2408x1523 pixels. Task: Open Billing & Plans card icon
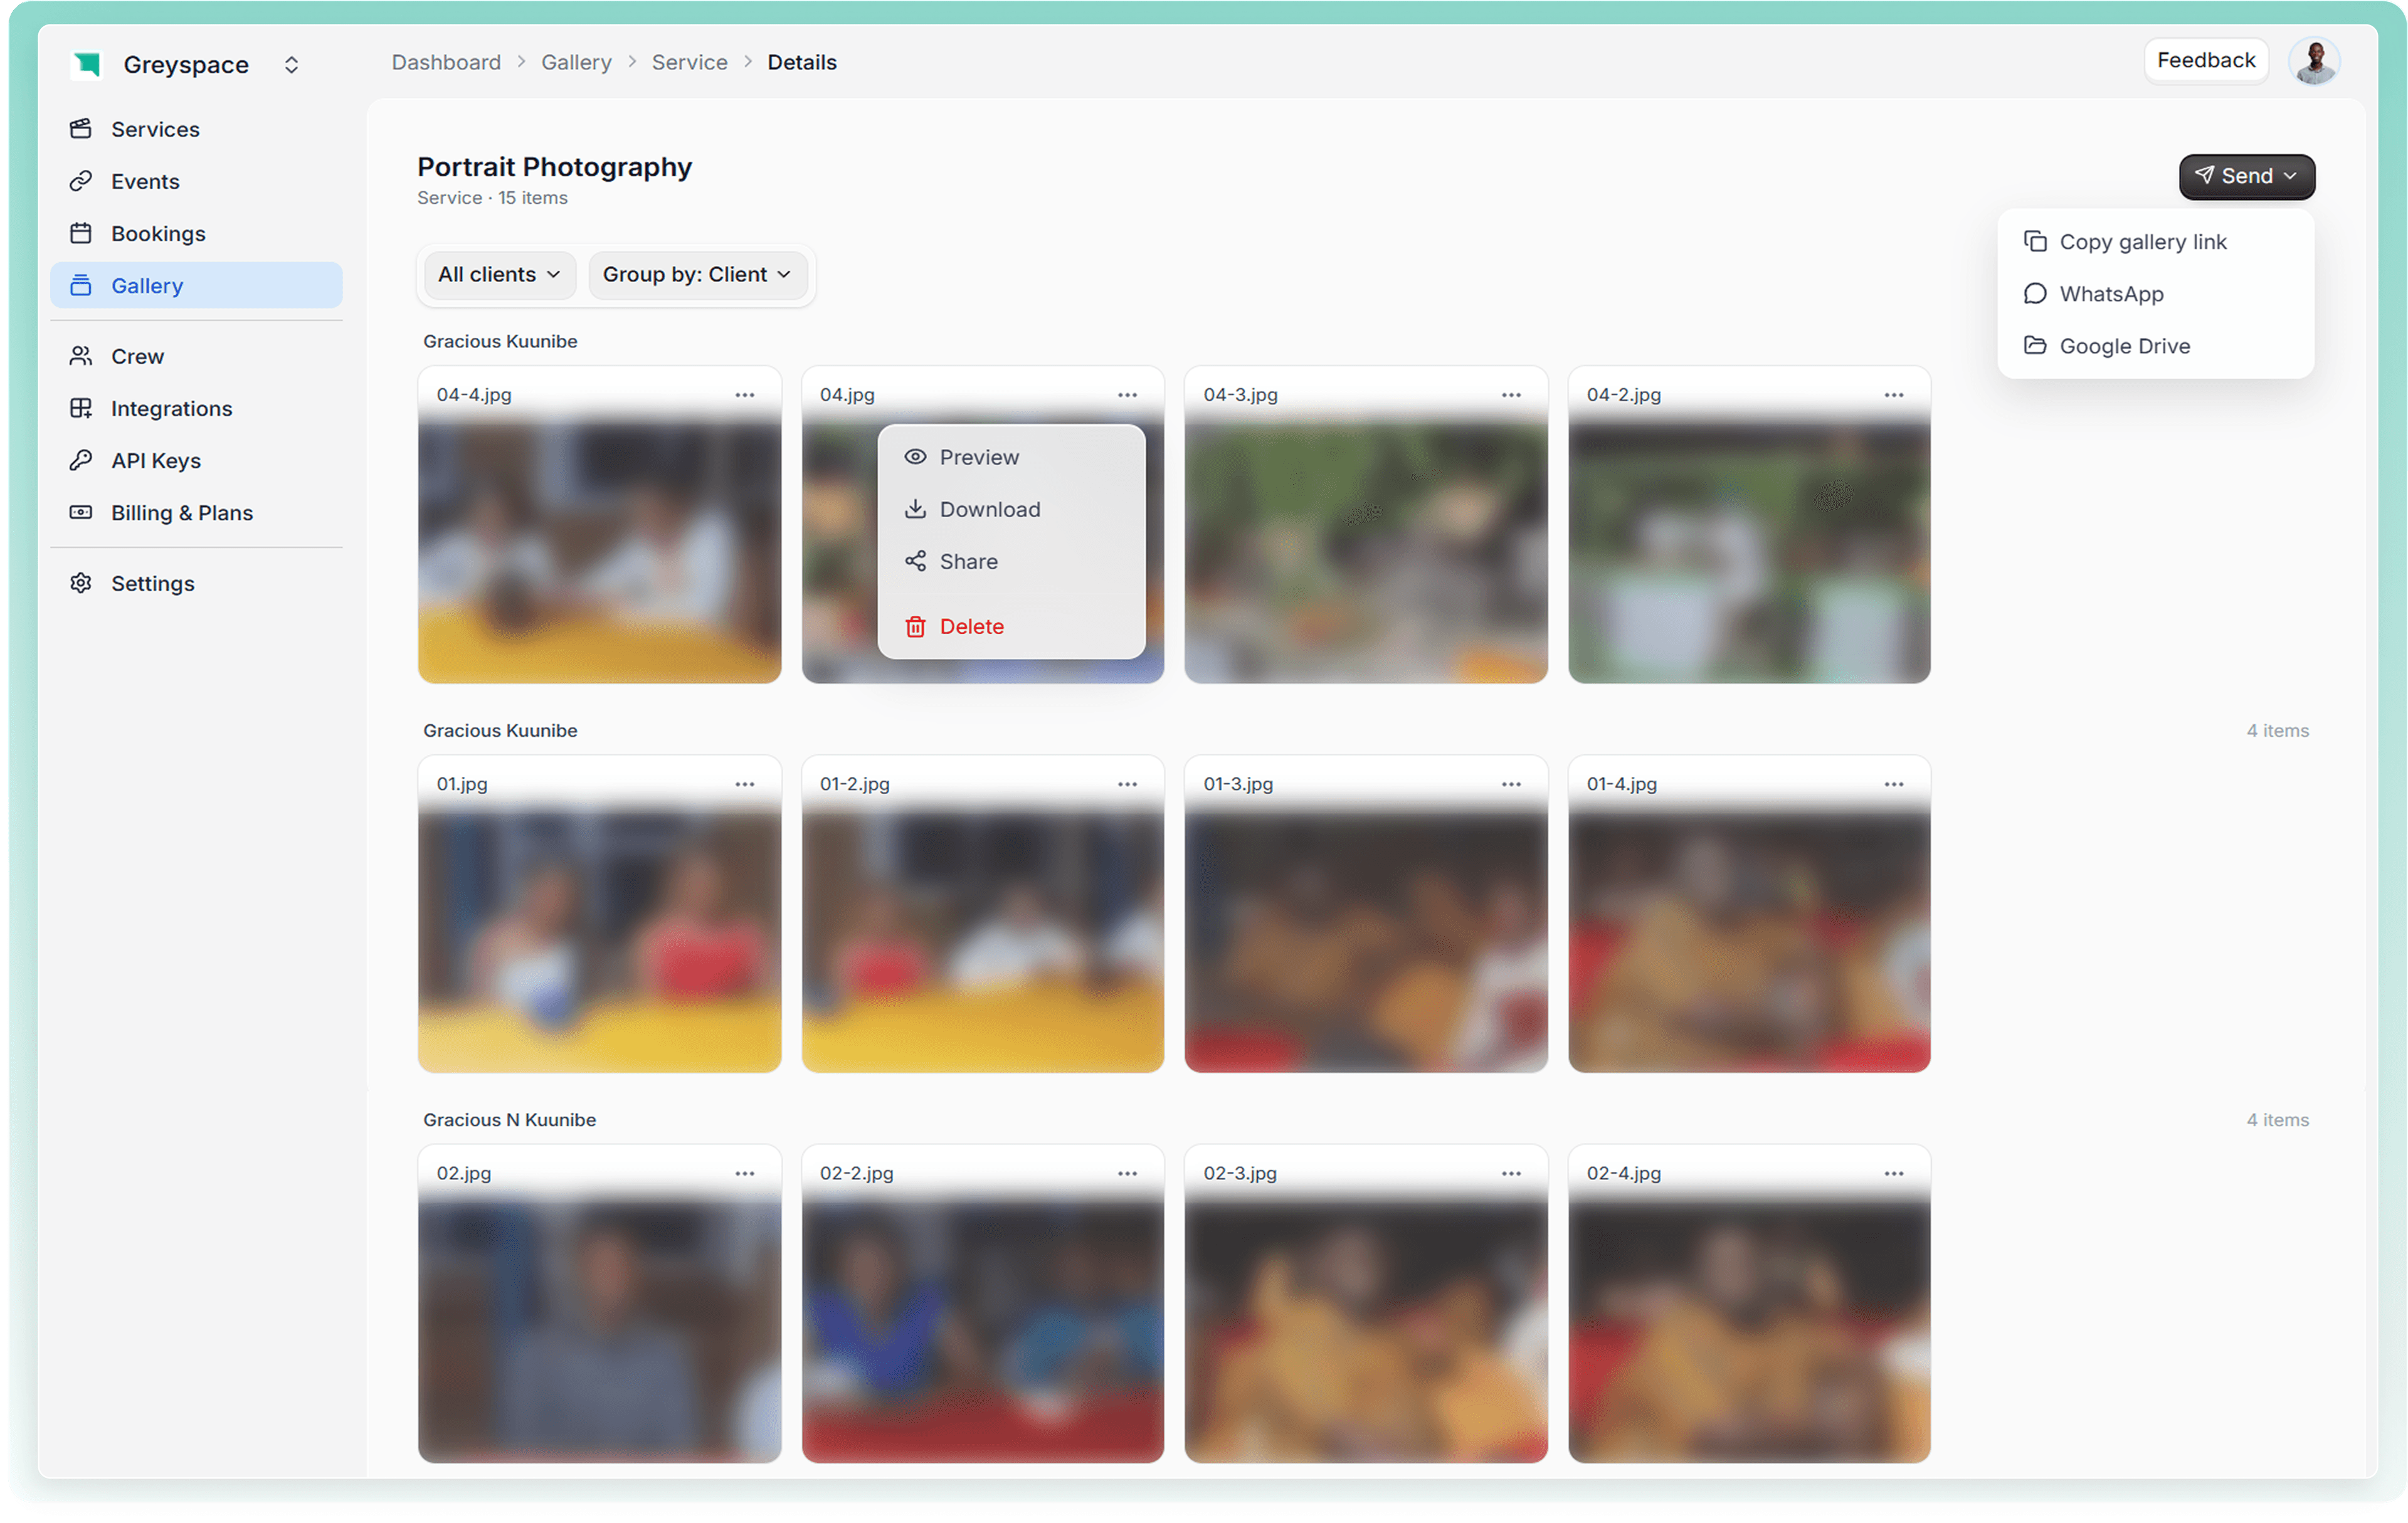[x=81, y=512]
